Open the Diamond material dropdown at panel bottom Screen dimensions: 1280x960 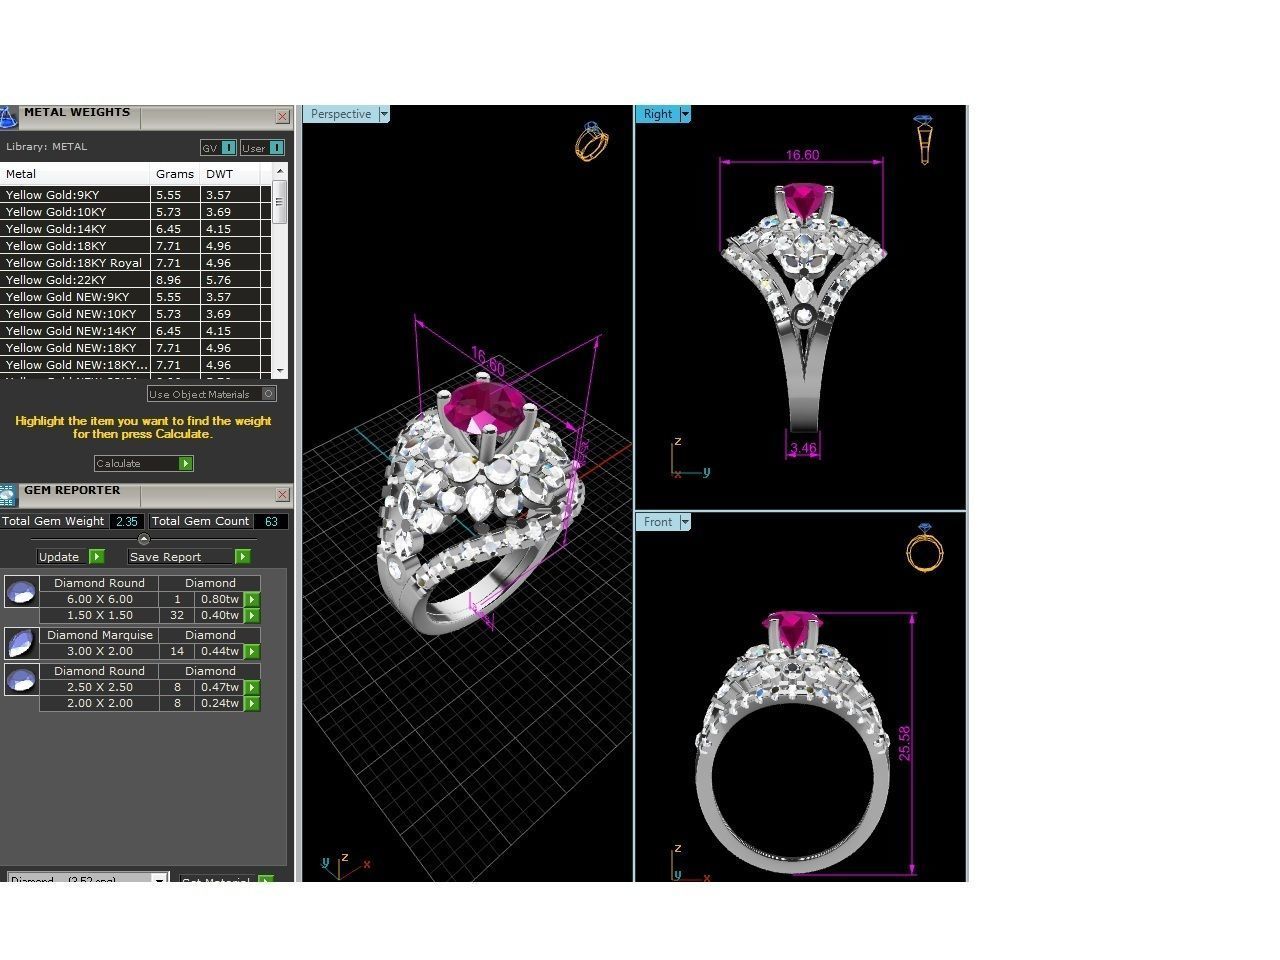(159, 879)
